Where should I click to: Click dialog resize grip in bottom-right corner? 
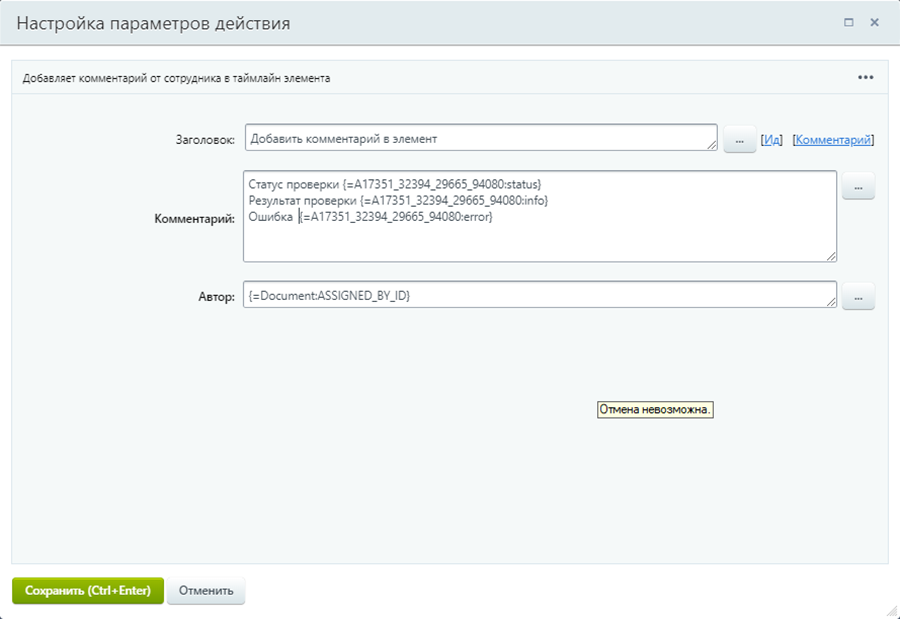click(891, 610)
